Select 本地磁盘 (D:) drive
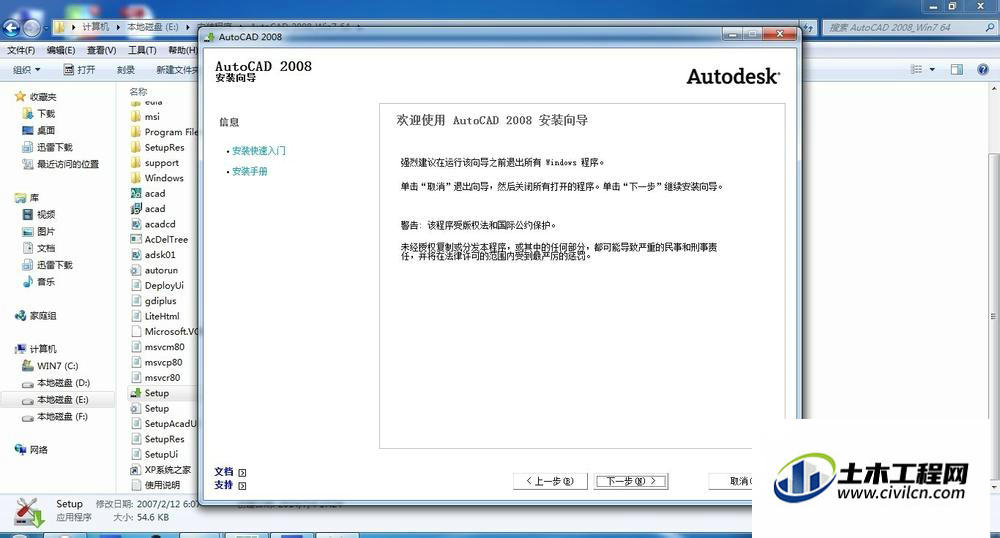This screenshot has height=538, width=1000. [56, 383]
